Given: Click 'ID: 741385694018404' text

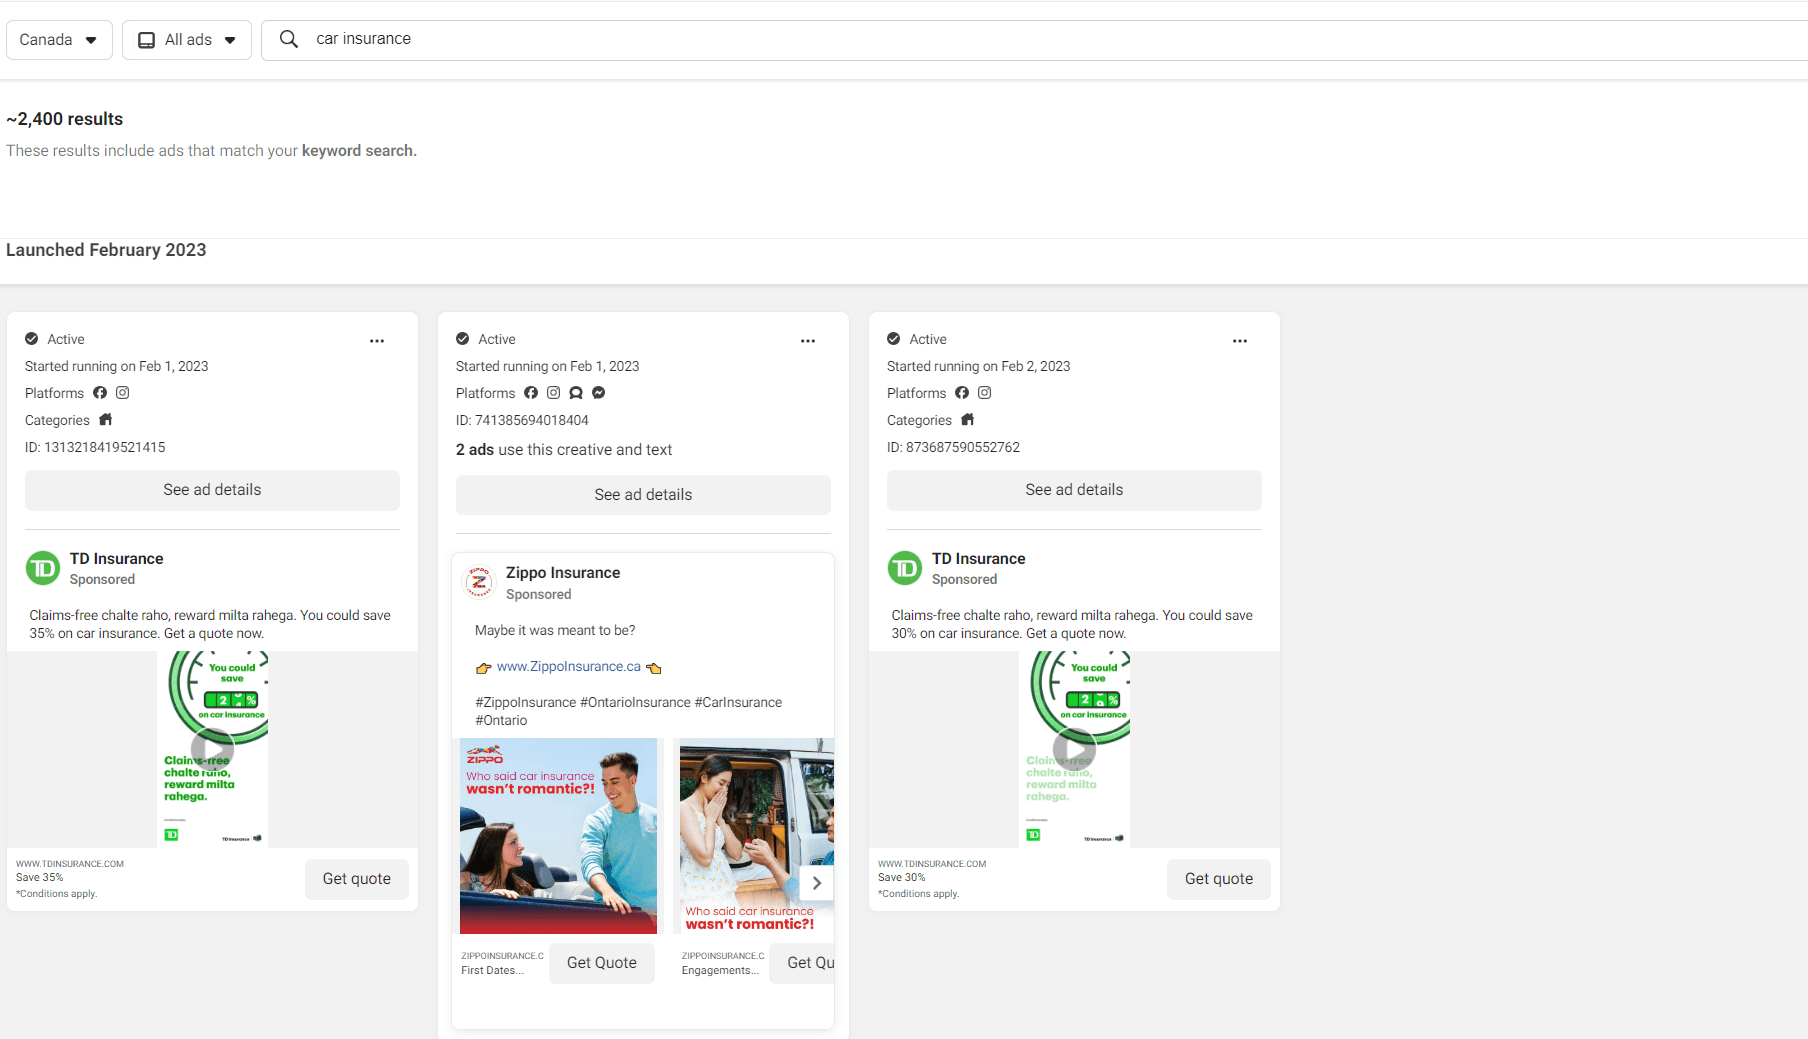Looking at the screenshot, I should [522, 421].
